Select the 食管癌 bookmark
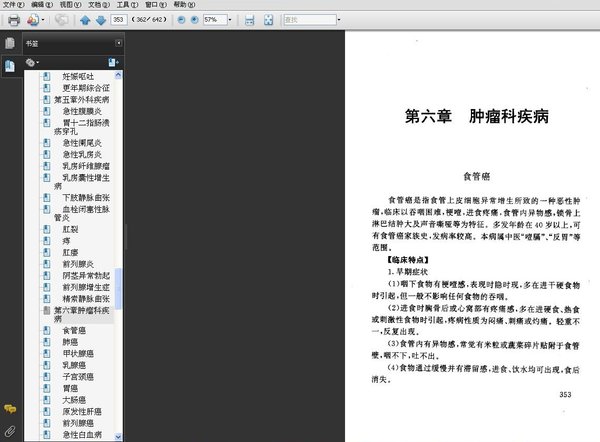The height and width of the screenshot is (442, 600). click(74, 330)
